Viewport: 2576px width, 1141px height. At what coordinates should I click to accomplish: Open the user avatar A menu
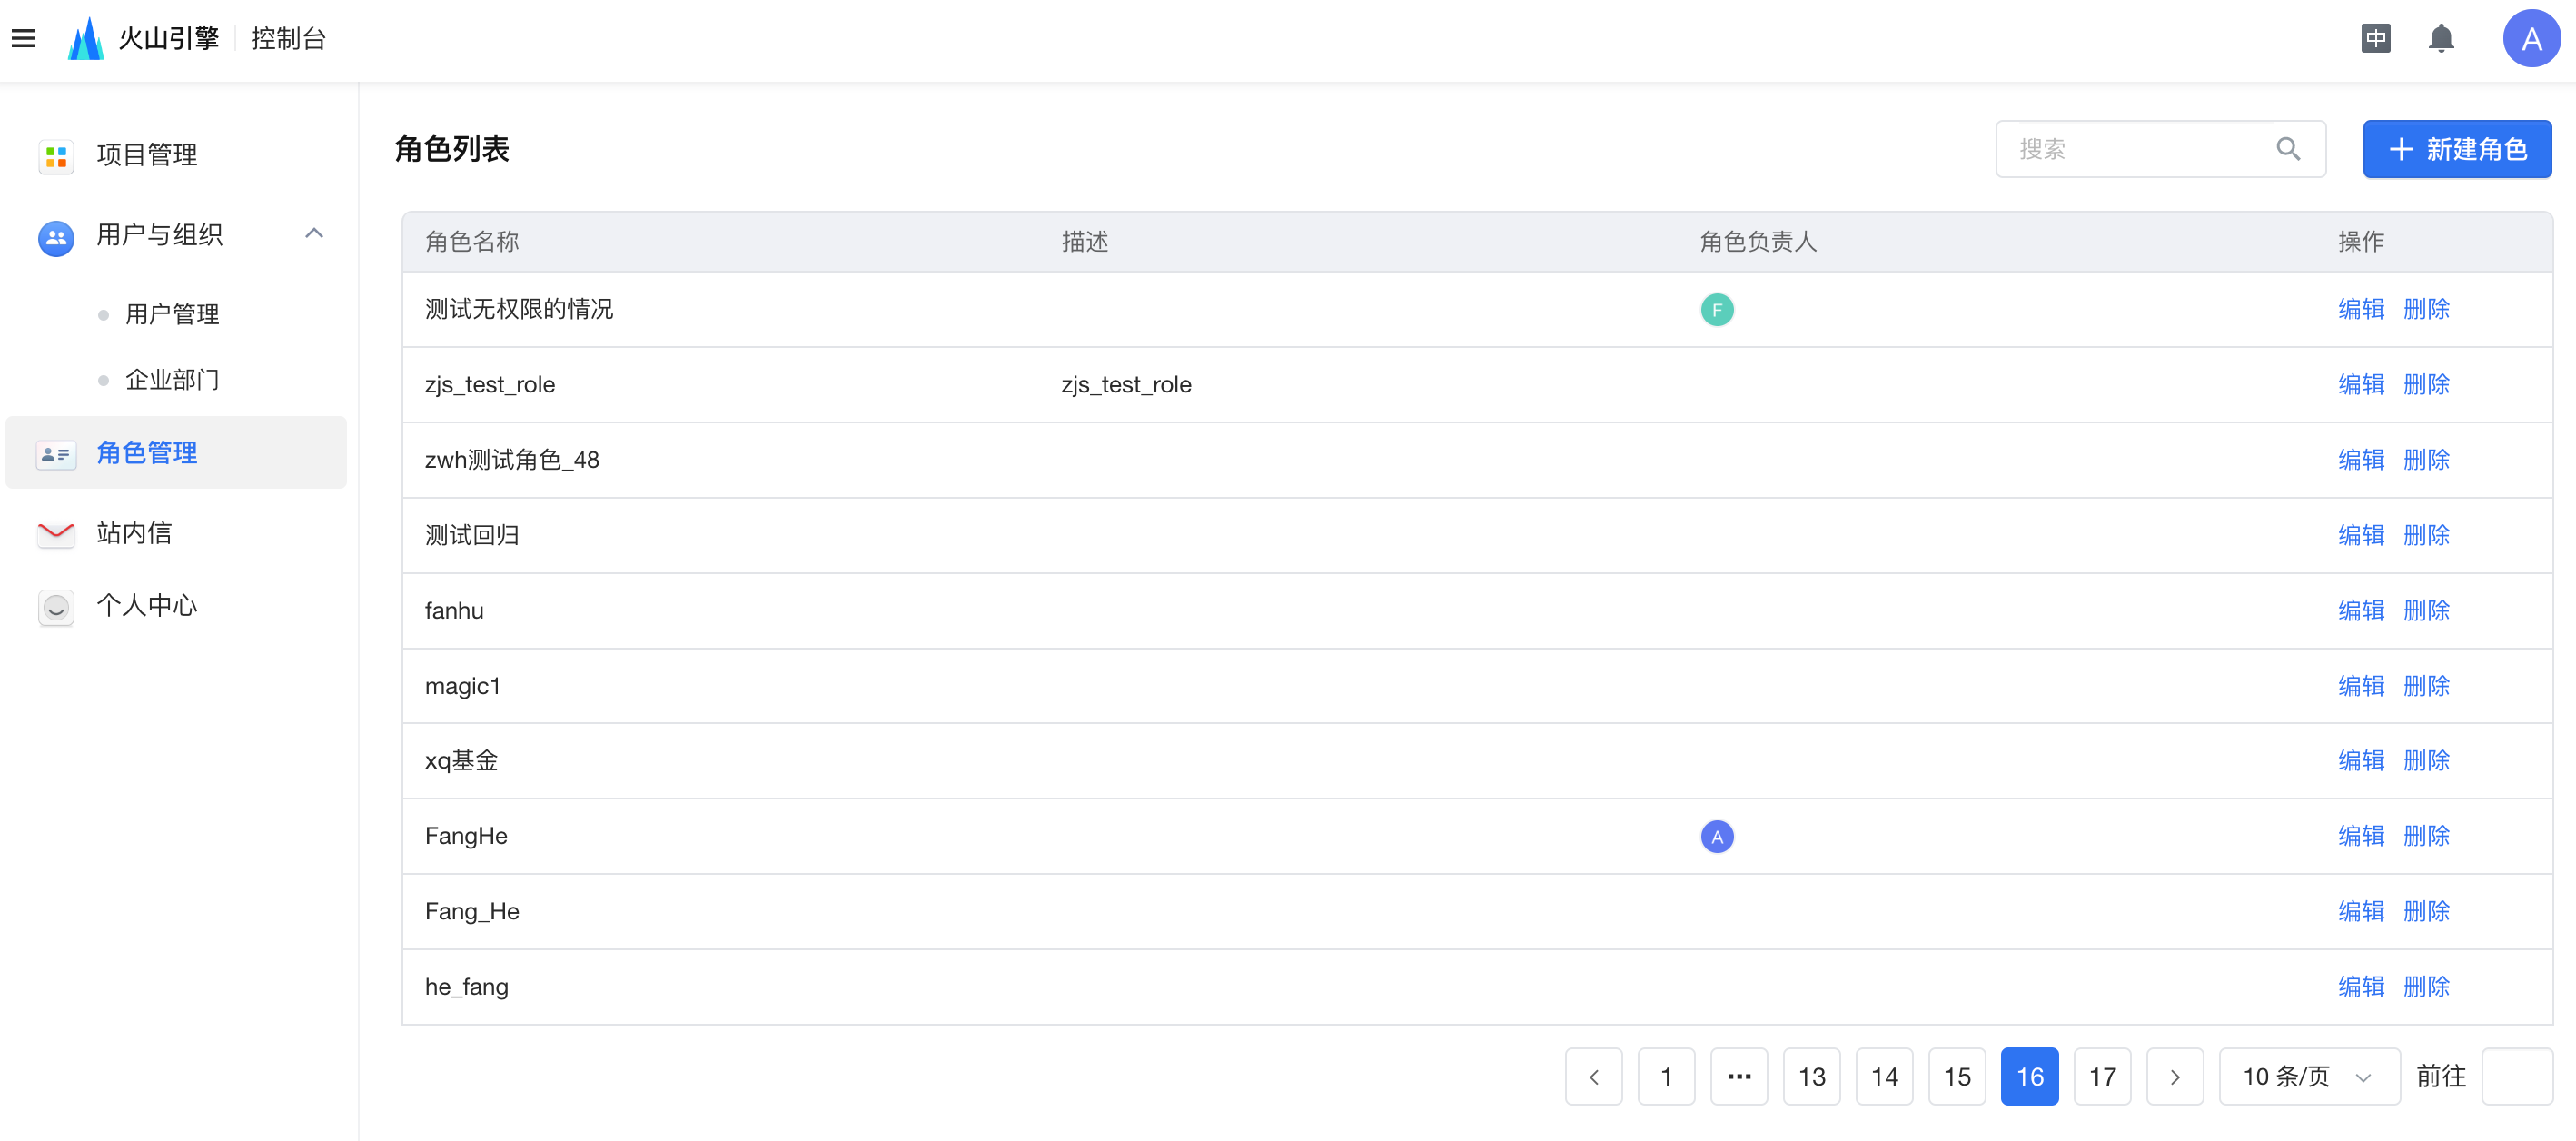tap(2531, 38)
